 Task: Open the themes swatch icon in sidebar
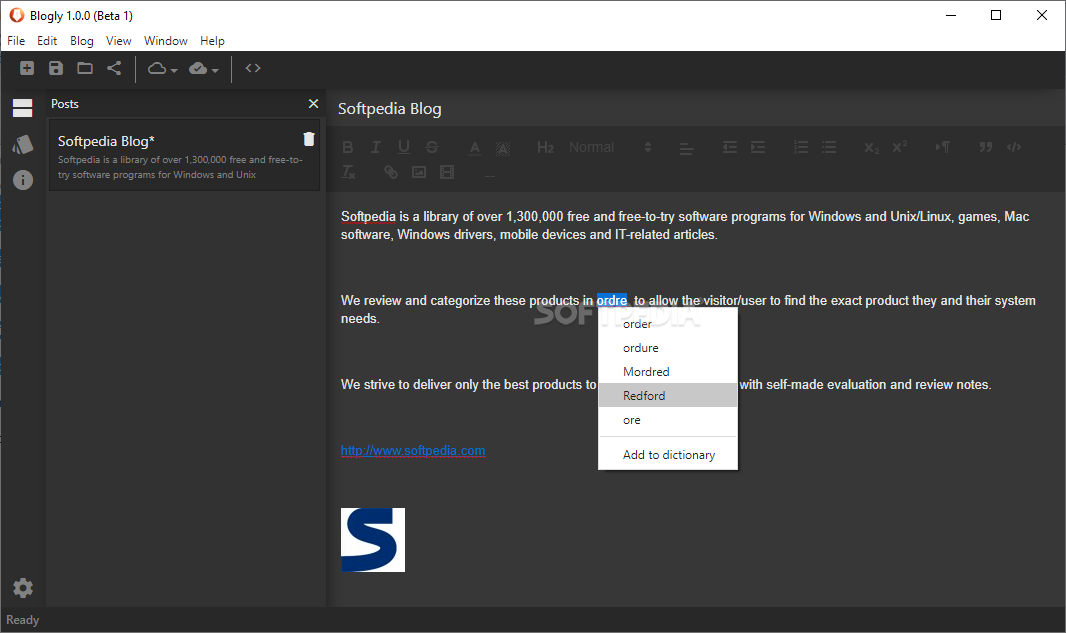22,144
